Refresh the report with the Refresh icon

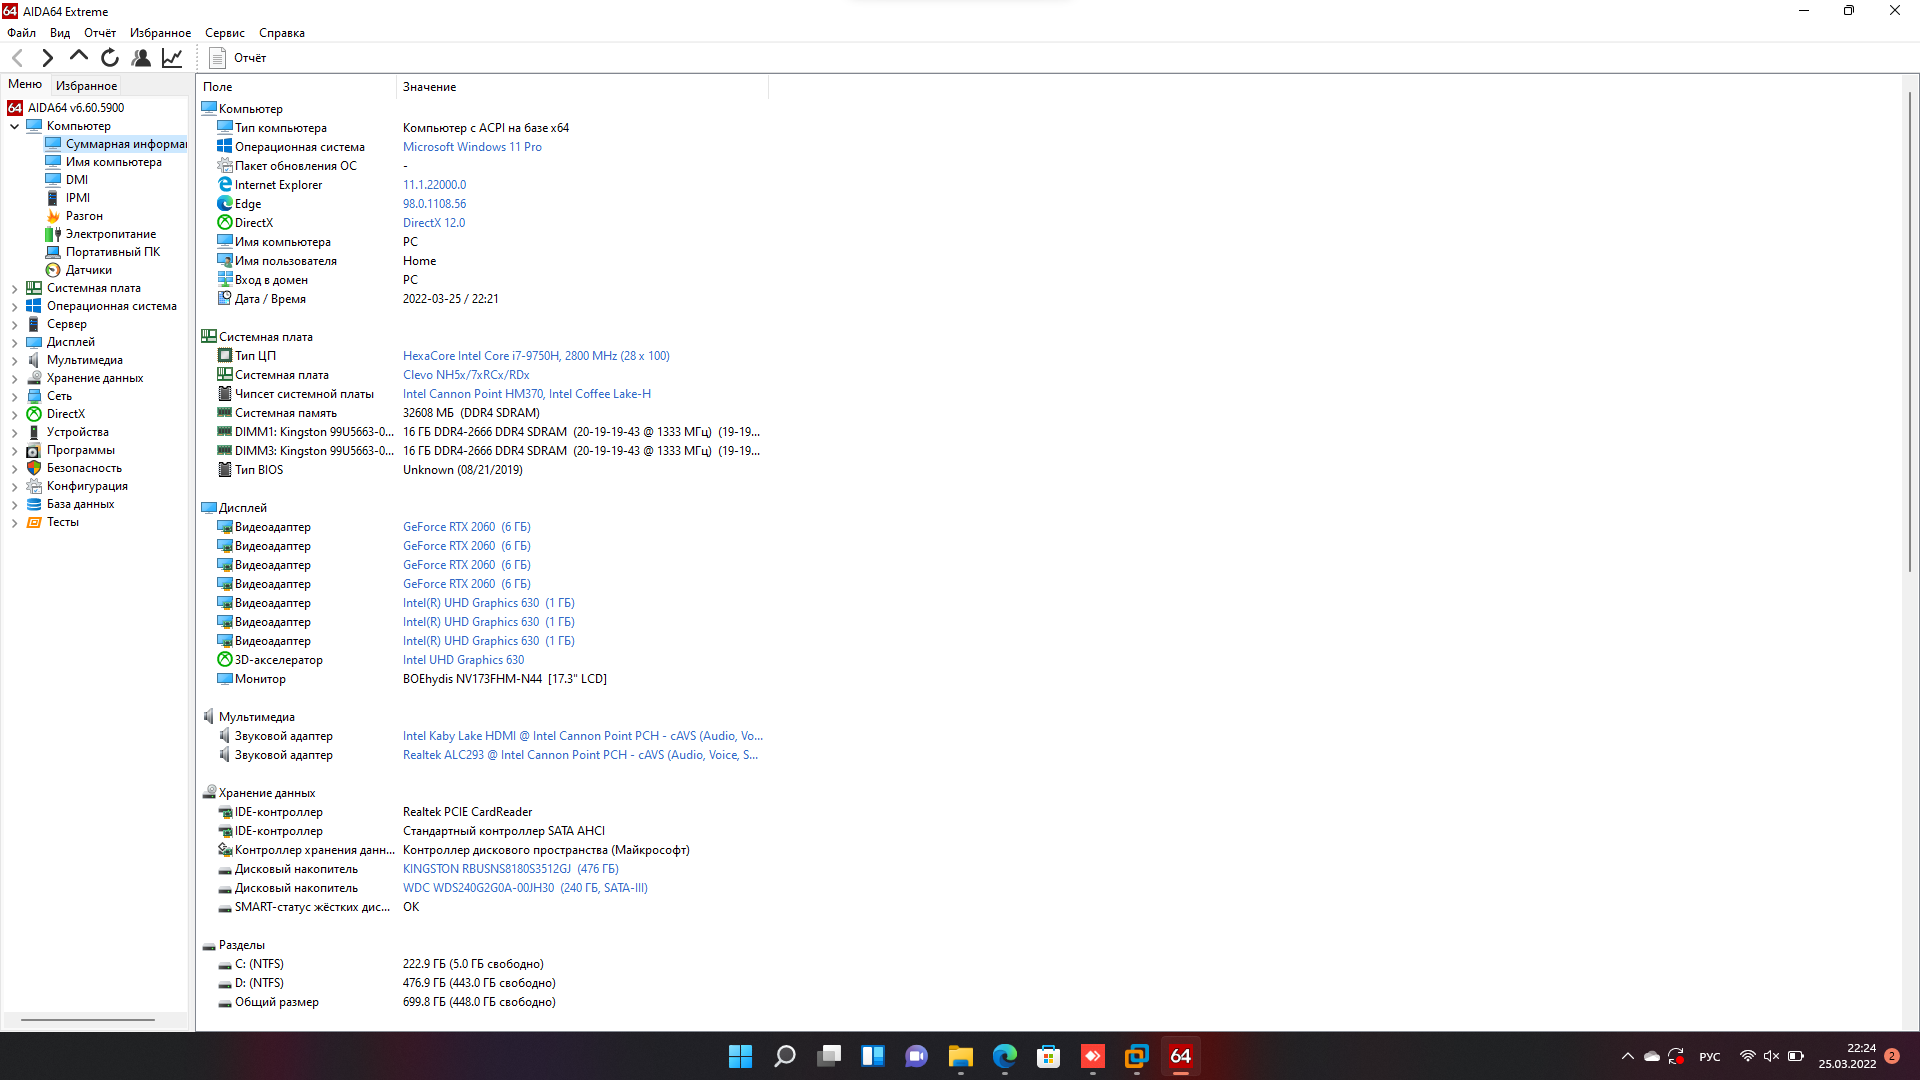pos(110,58)
